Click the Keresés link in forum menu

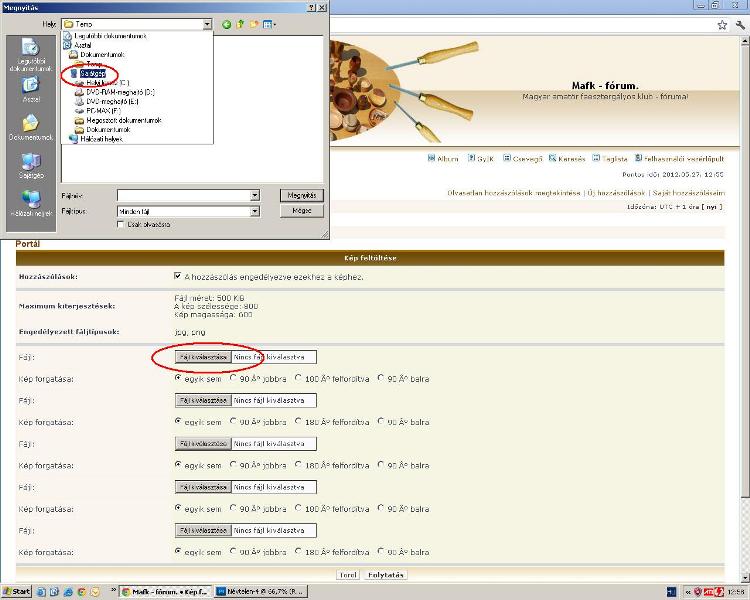566,158
